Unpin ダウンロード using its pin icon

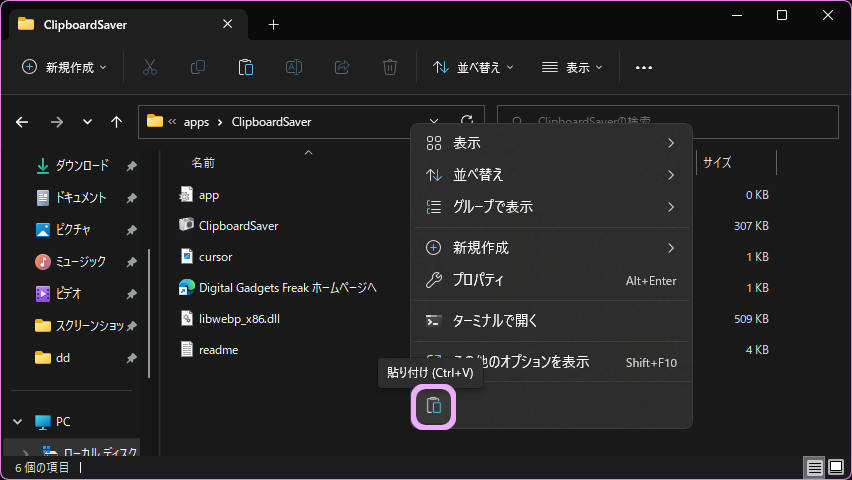131,166
